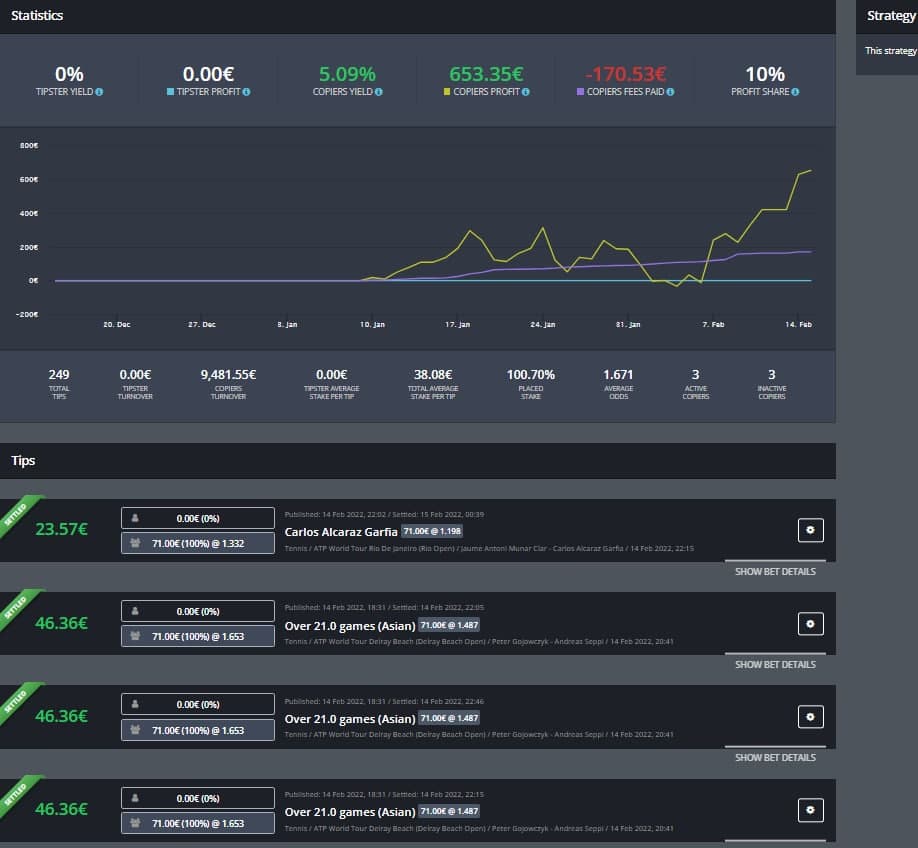Open settings gear for tip settled 14 Feb 22:15
Viewport: 918px width, 848px height.
pyautogui.click(x=810, y=810)
